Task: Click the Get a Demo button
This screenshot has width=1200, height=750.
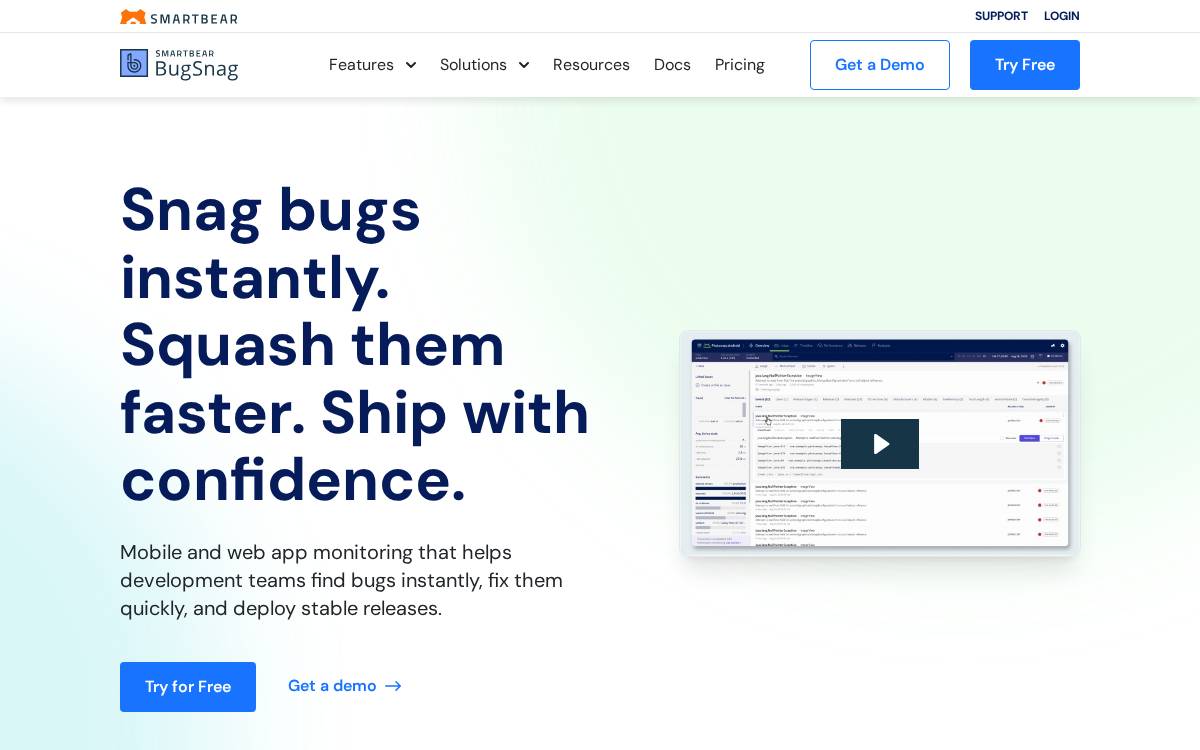Action: [x=880, y=65]
